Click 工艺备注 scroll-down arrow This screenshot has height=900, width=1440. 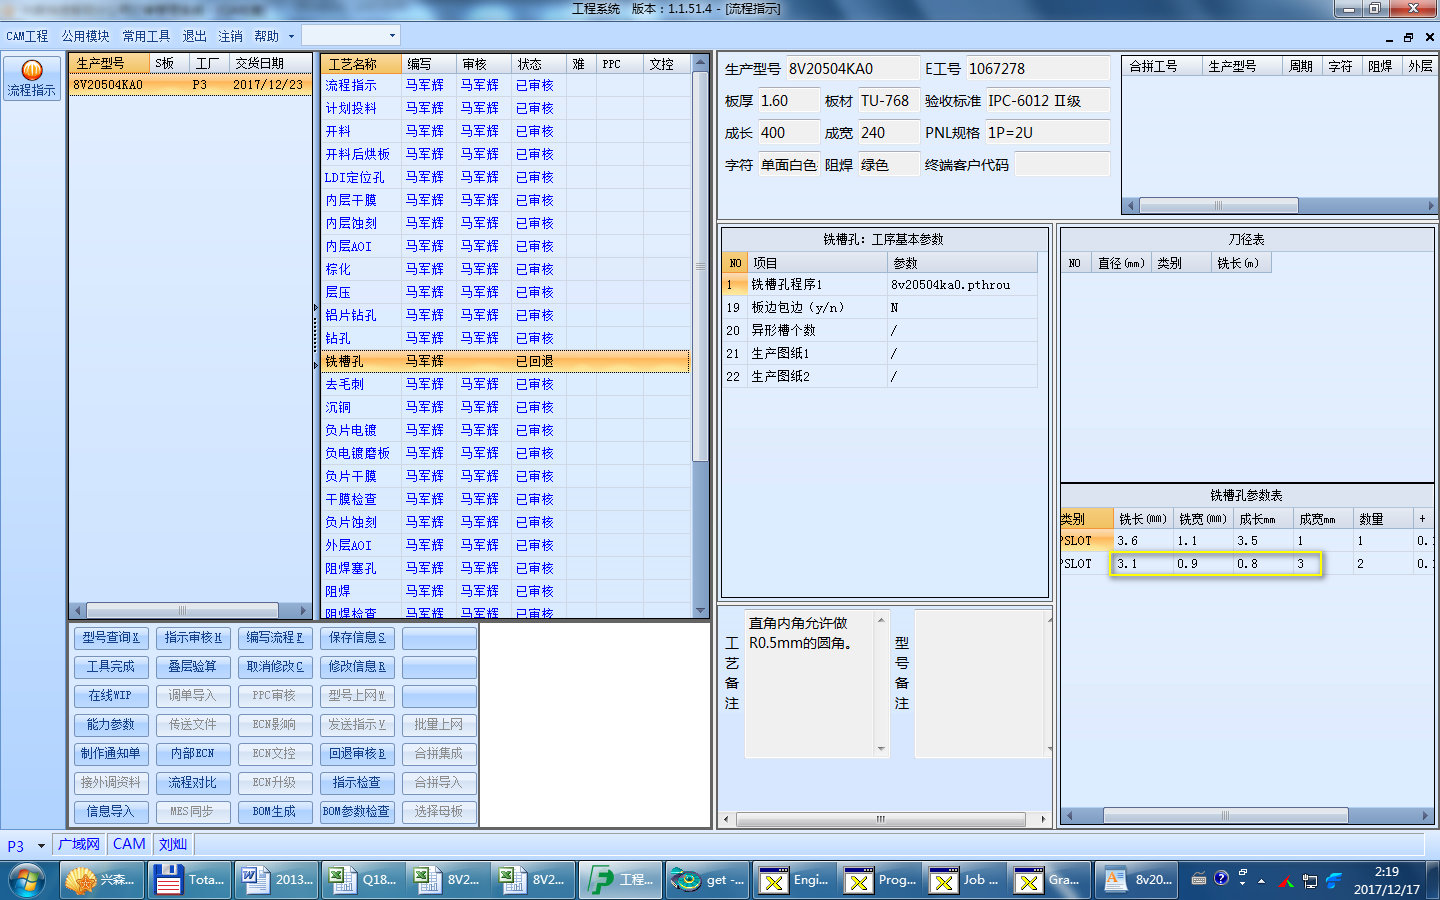[x=881, y=749]
